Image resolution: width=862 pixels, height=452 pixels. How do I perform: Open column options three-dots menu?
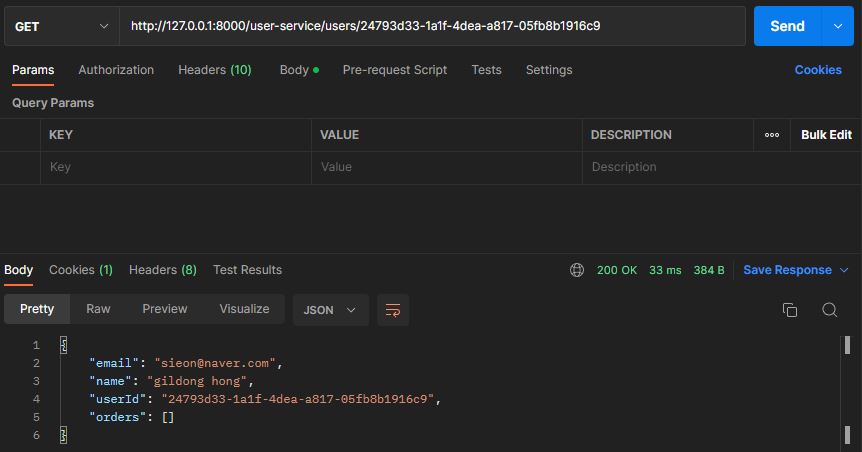point(772,135)
